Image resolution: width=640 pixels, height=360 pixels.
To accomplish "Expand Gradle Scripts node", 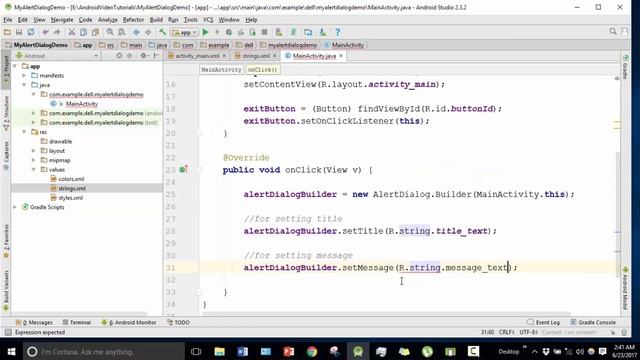I will pos(15,207).
